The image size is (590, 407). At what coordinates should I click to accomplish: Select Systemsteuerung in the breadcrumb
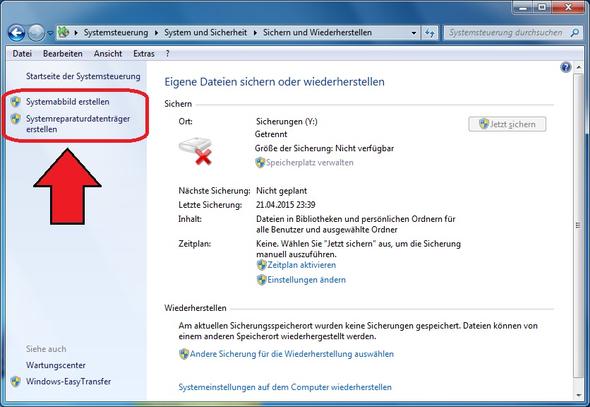click(116, 33)
